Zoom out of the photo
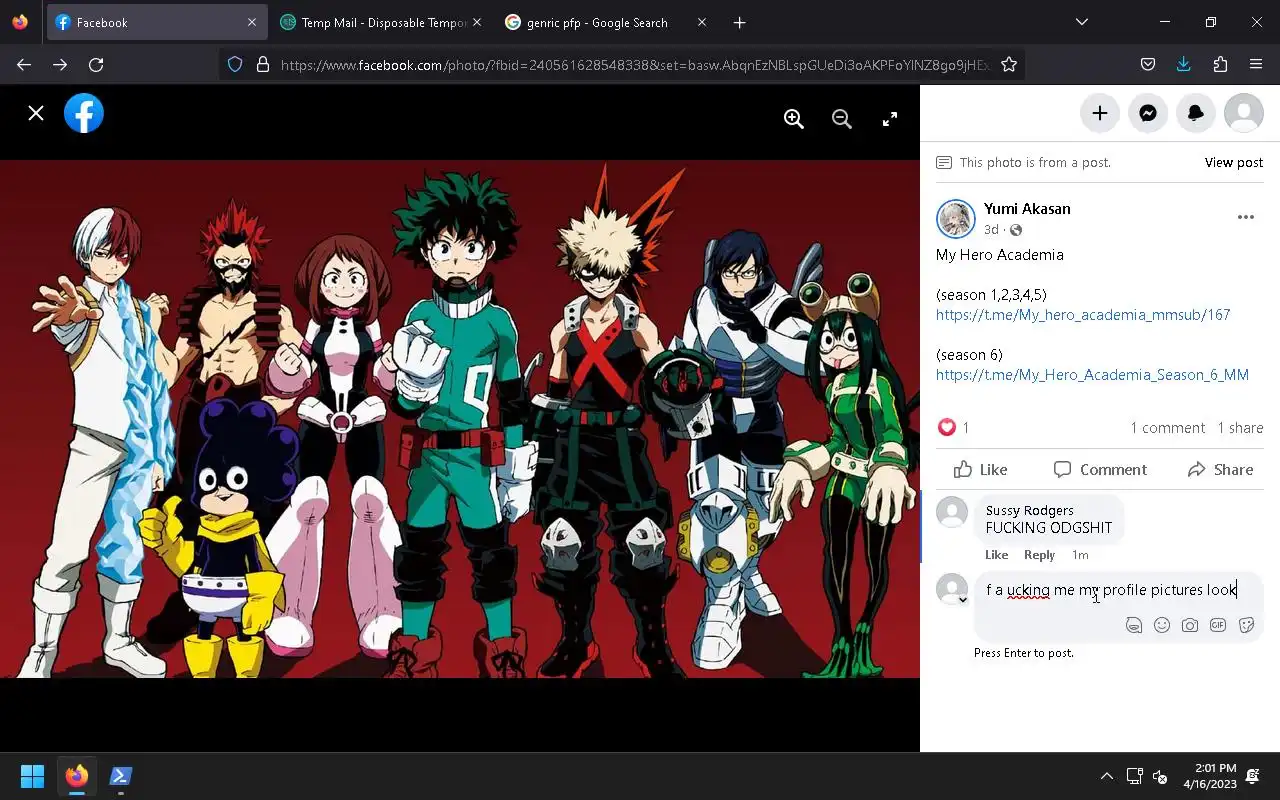This screenshot has height=800, width=1280. point(842,119)
